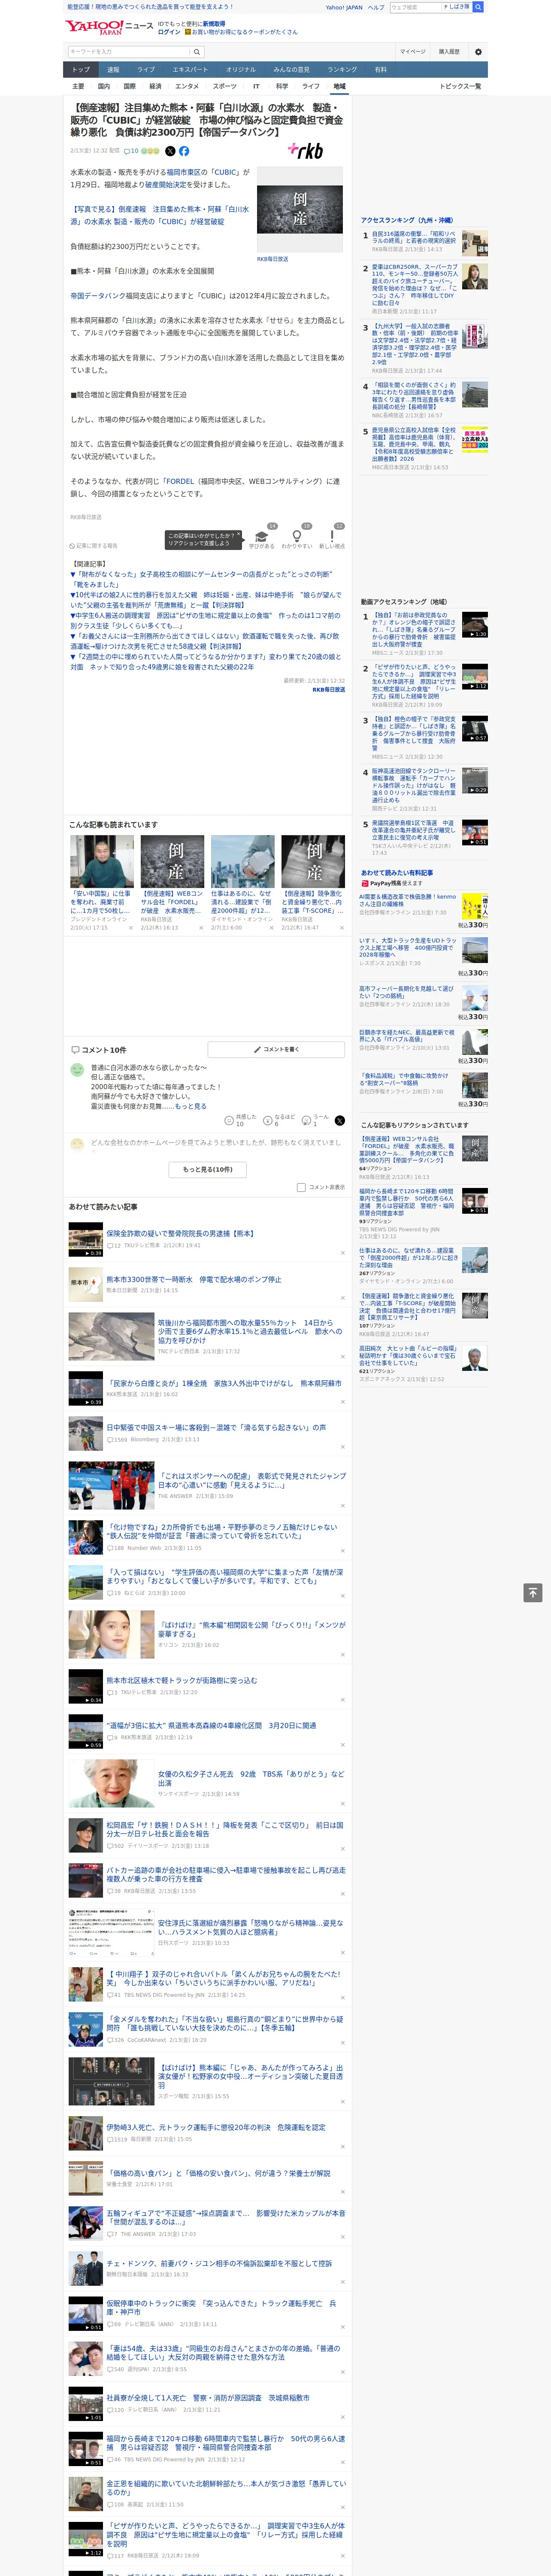The height and width of the screenshot is (2576, 551).
Task: Open the 経済 category
Action: click(x=155, y=86)
